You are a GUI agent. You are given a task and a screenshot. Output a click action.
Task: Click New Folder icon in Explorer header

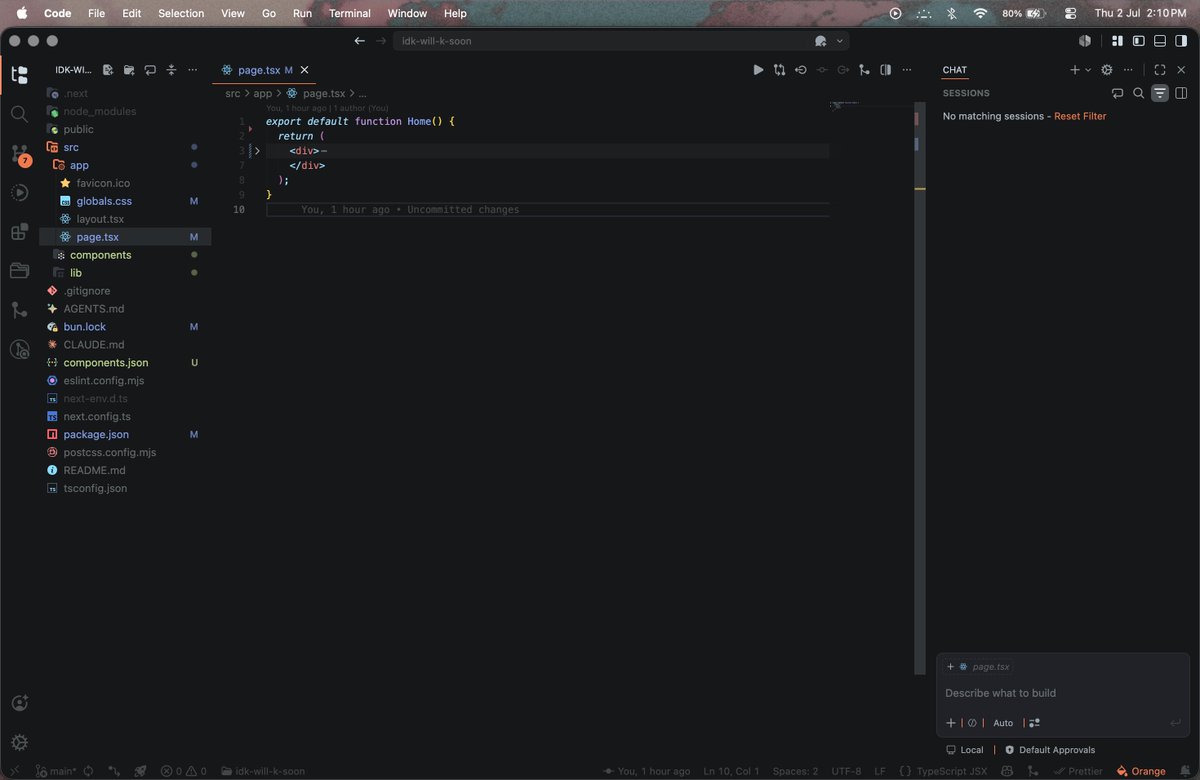click(x=129, y=70)
